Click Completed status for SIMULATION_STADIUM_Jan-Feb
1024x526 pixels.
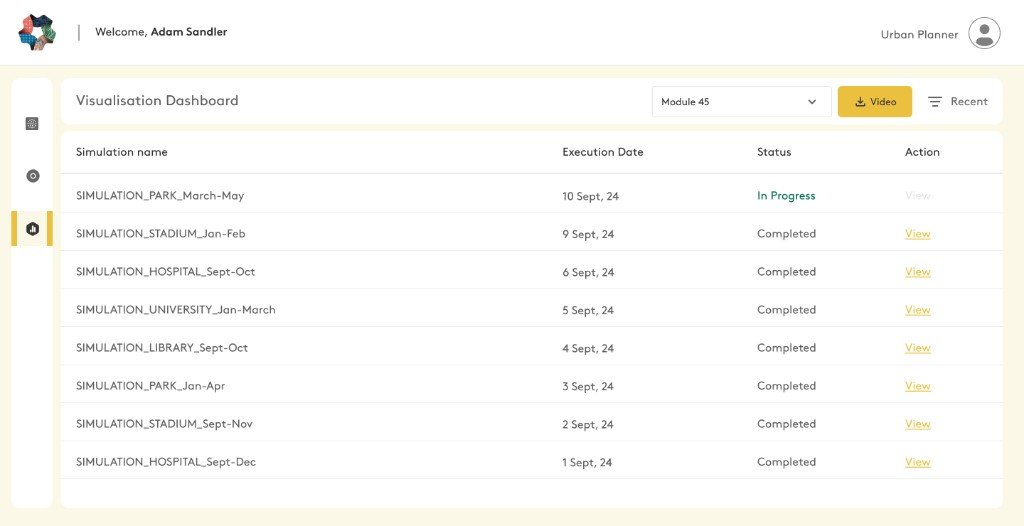(x=786, y=233)
